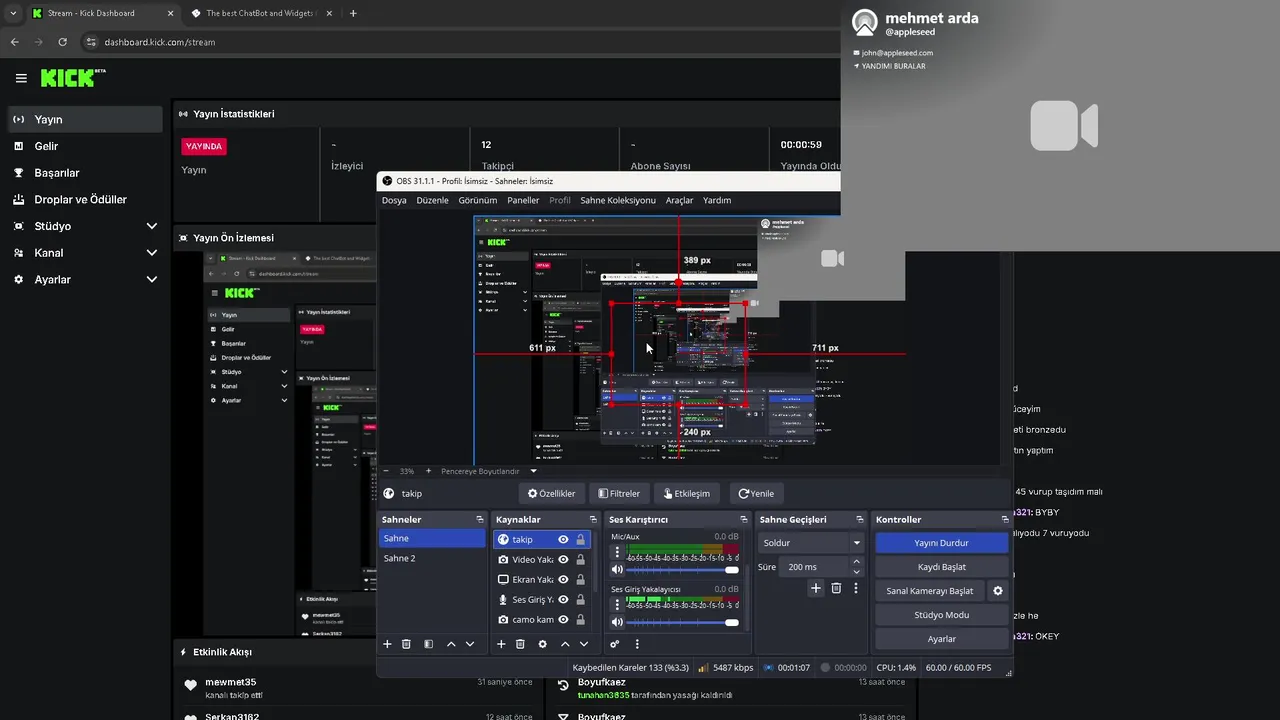Open Filtreler for the selected source
Screen dimensions: 1280x720
[x=618, y=493]
